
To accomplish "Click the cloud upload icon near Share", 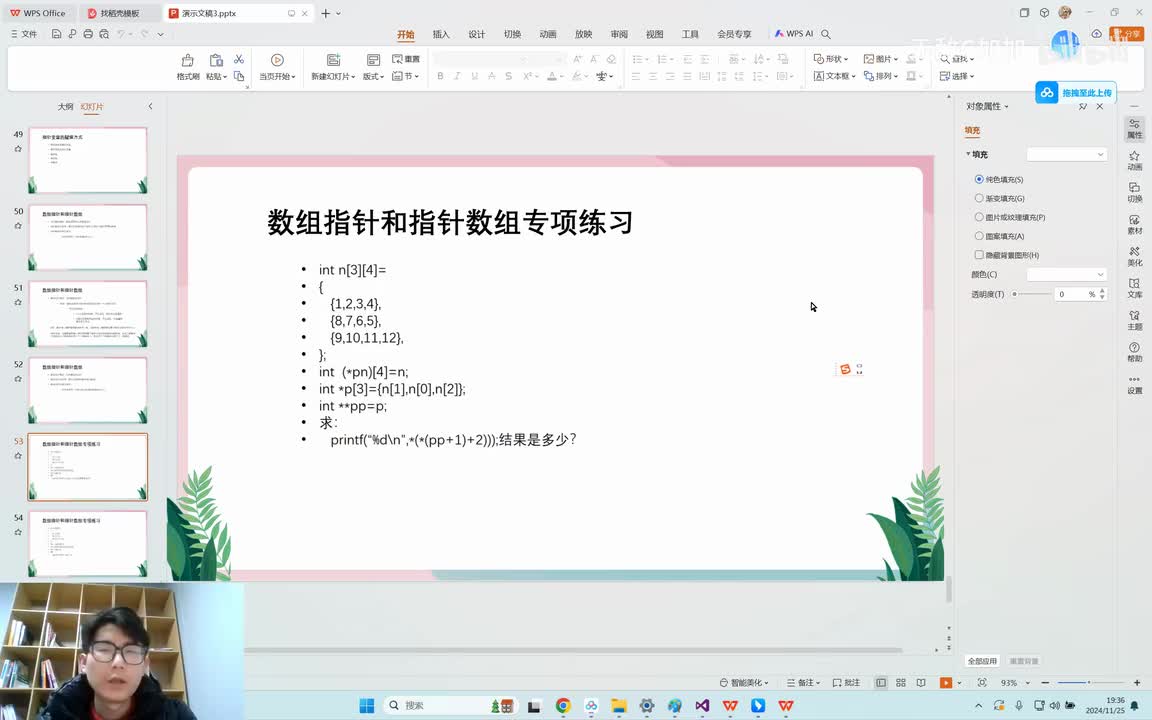I will coord(1096,34).
